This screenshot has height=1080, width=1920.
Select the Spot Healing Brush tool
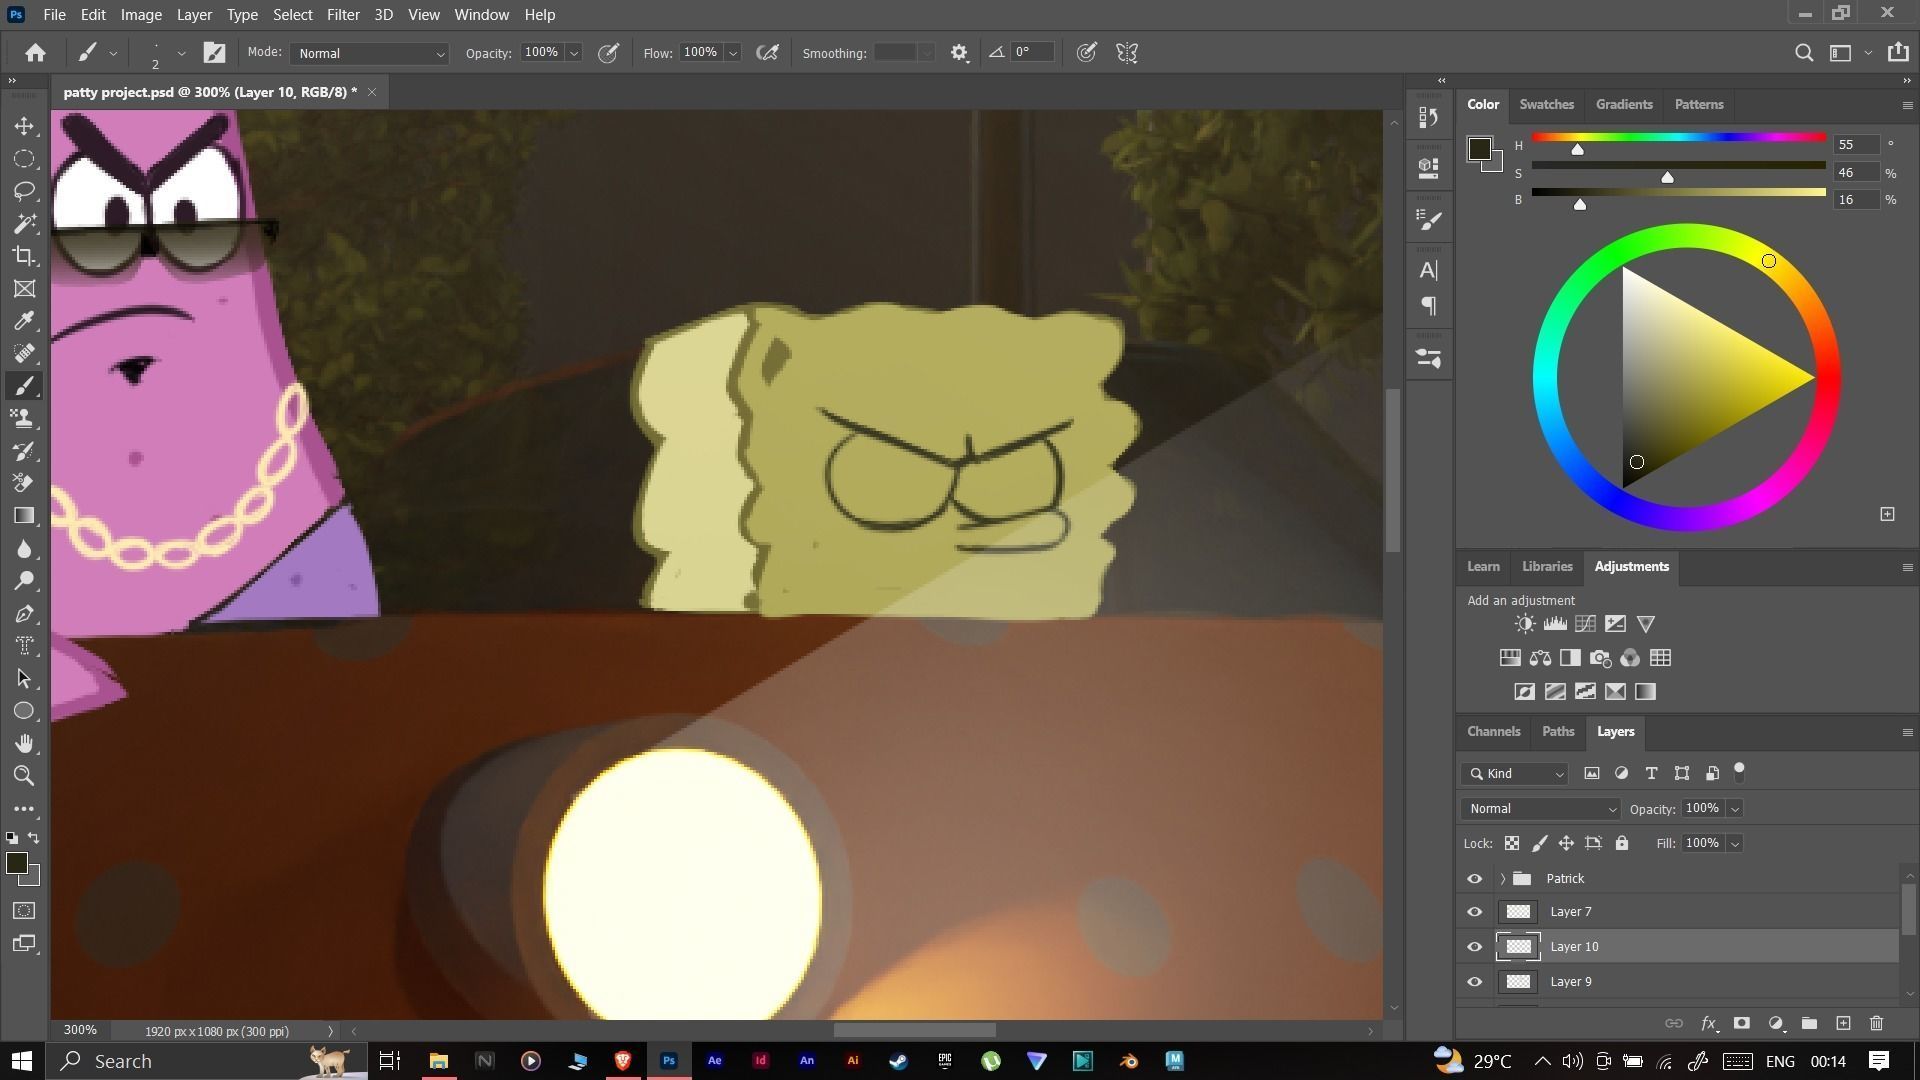(x=25, y=354)
